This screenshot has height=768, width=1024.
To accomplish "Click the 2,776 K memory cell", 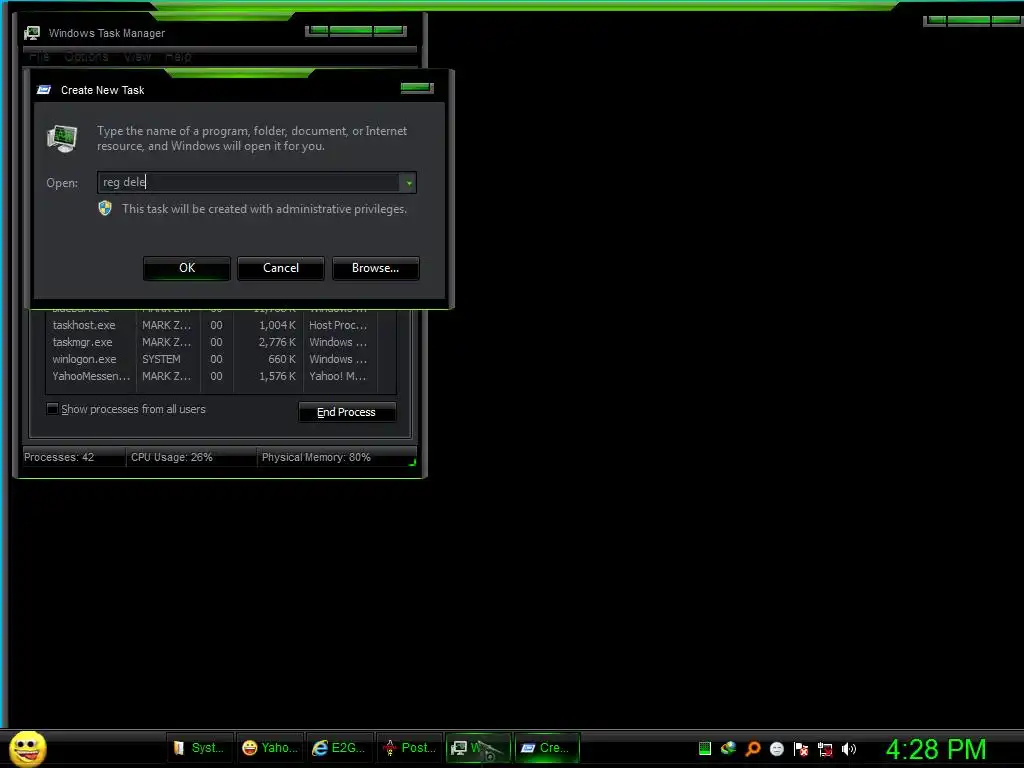I will click(x=277, y=342).
